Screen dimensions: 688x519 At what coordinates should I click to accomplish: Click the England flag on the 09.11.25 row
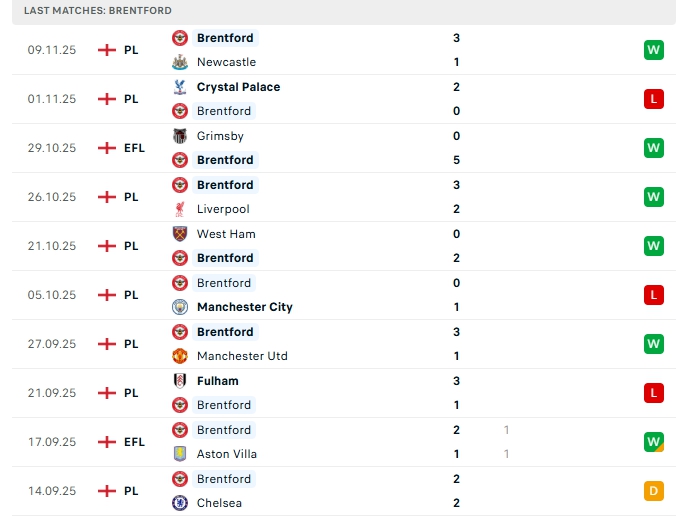click(107, 50)
